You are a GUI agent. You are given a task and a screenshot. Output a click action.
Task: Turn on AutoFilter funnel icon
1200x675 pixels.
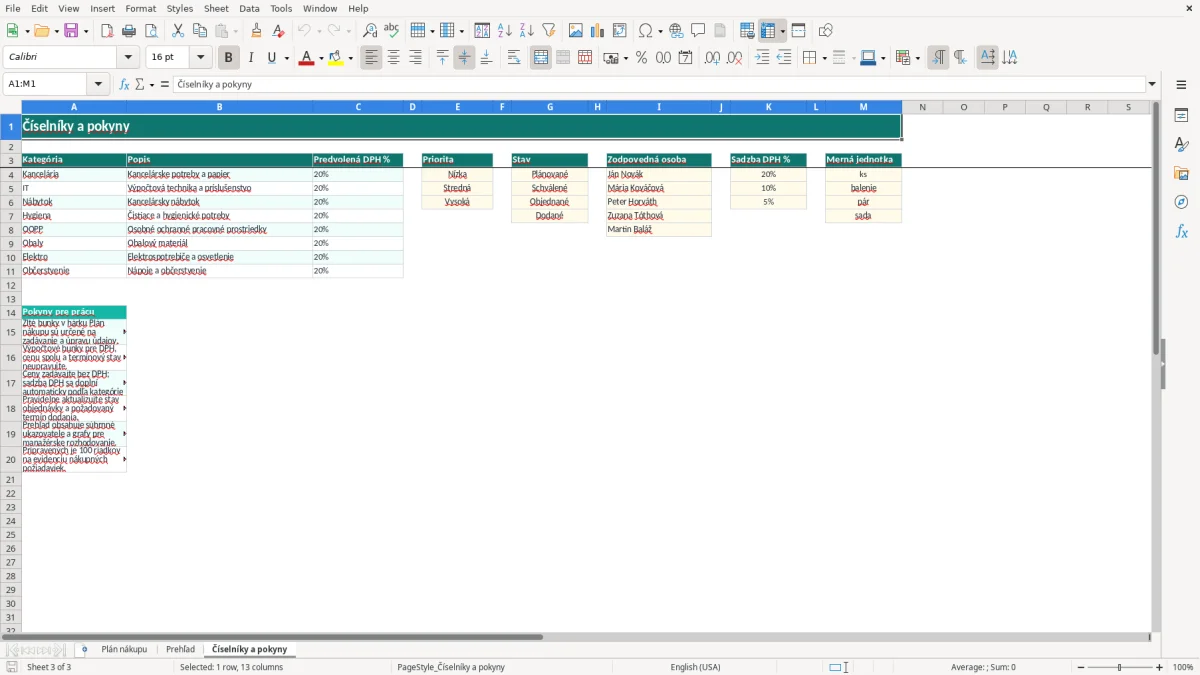coord(549,31)
